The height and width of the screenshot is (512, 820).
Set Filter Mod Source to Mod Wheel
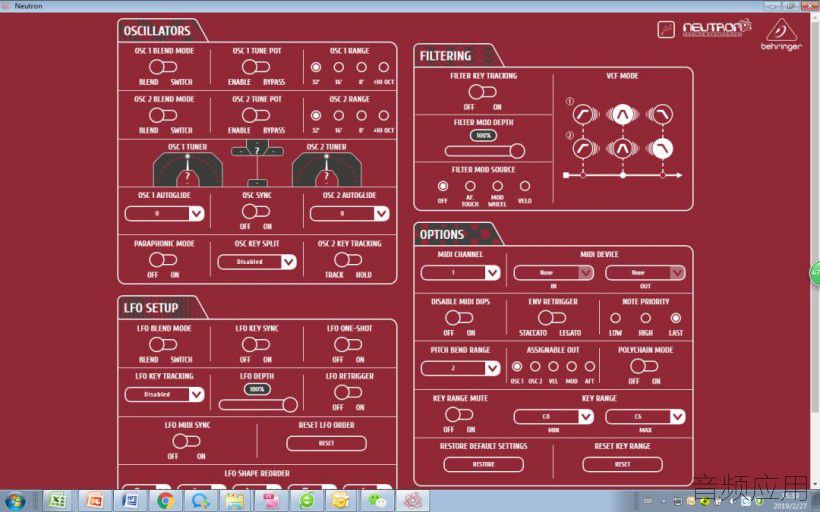(497, 186)
